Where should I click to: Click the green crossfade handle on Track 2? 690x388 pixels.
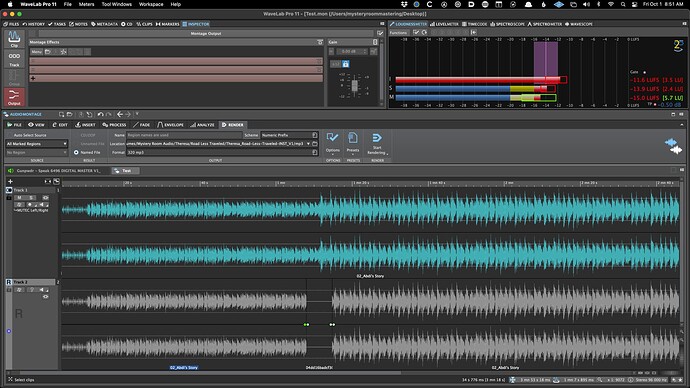(306, 325)
